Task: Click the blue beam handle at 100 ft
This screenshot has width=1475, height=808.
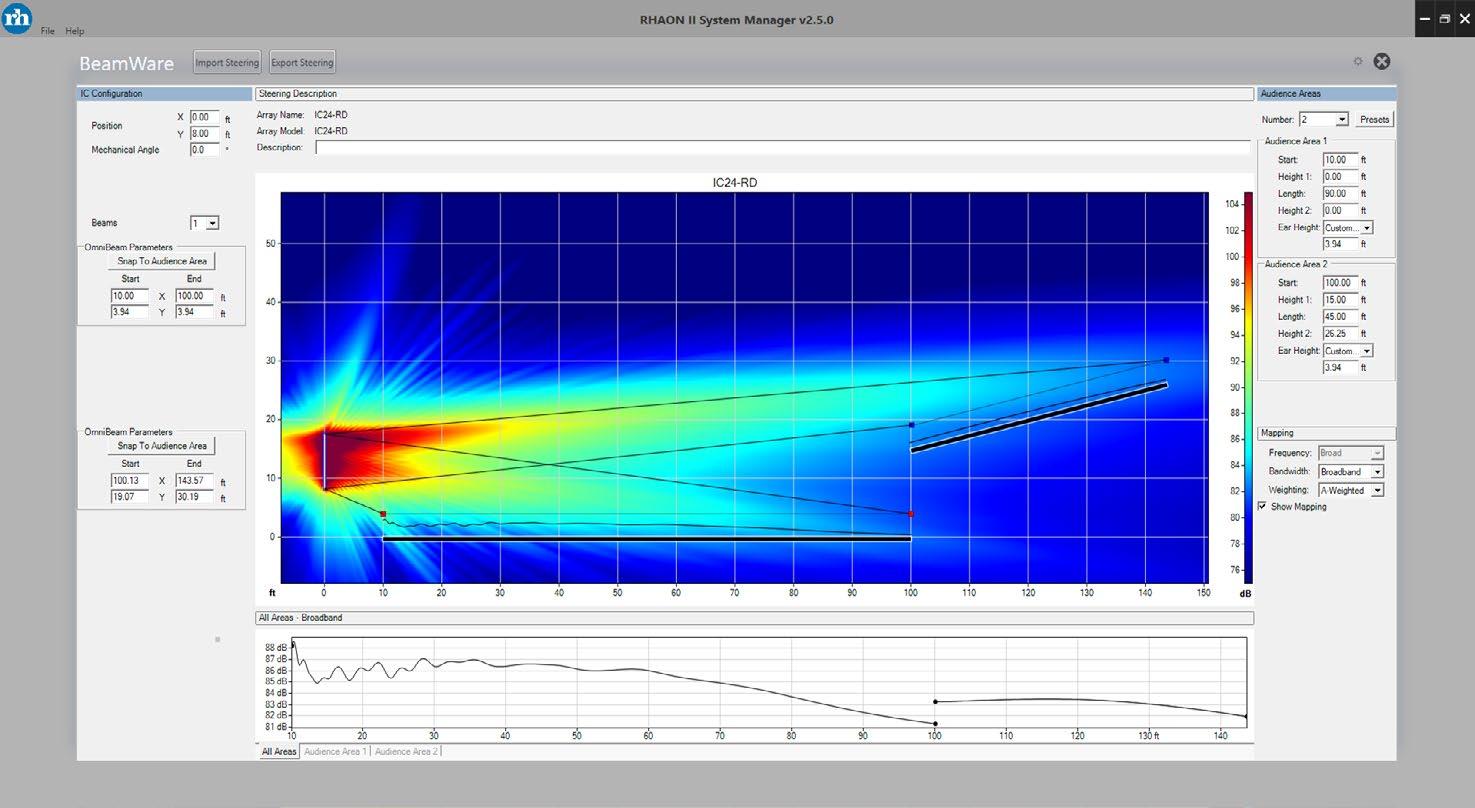Action: [911, 425]
